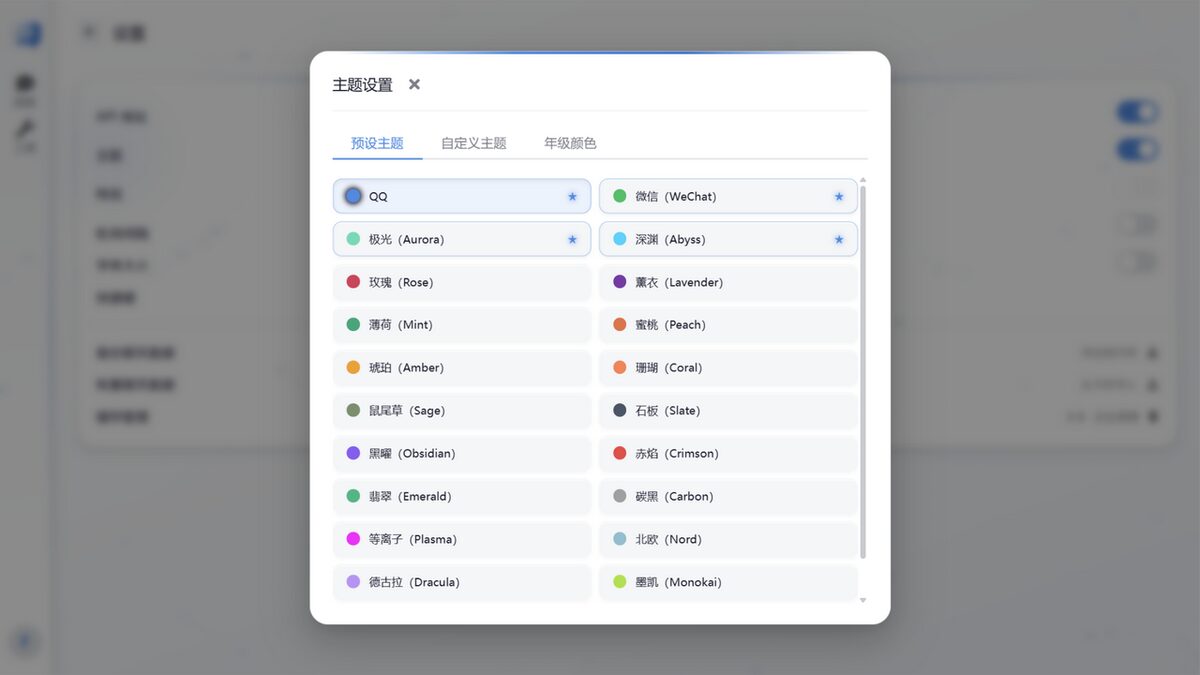Select the 翡翠 (Emerald) theme
This screenshot has width=1200, height=675.
pyautogui.click(x=462, y=497)
